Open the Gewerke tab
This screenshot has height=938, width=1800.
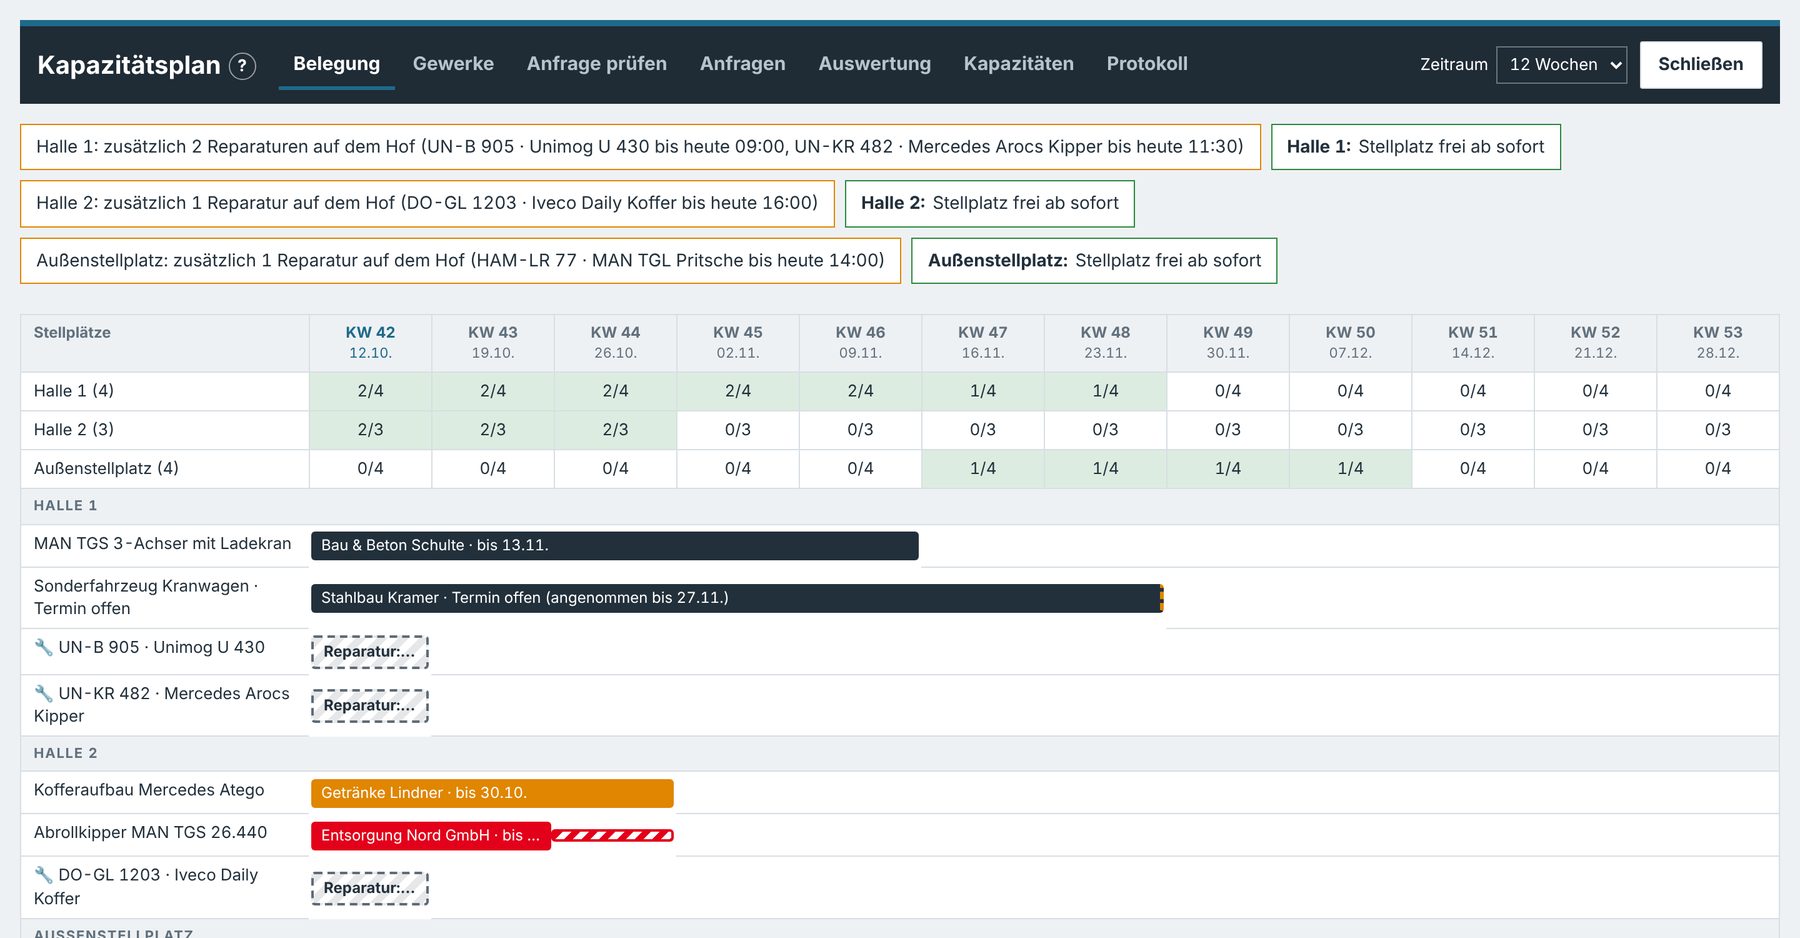tap(453, 64)
